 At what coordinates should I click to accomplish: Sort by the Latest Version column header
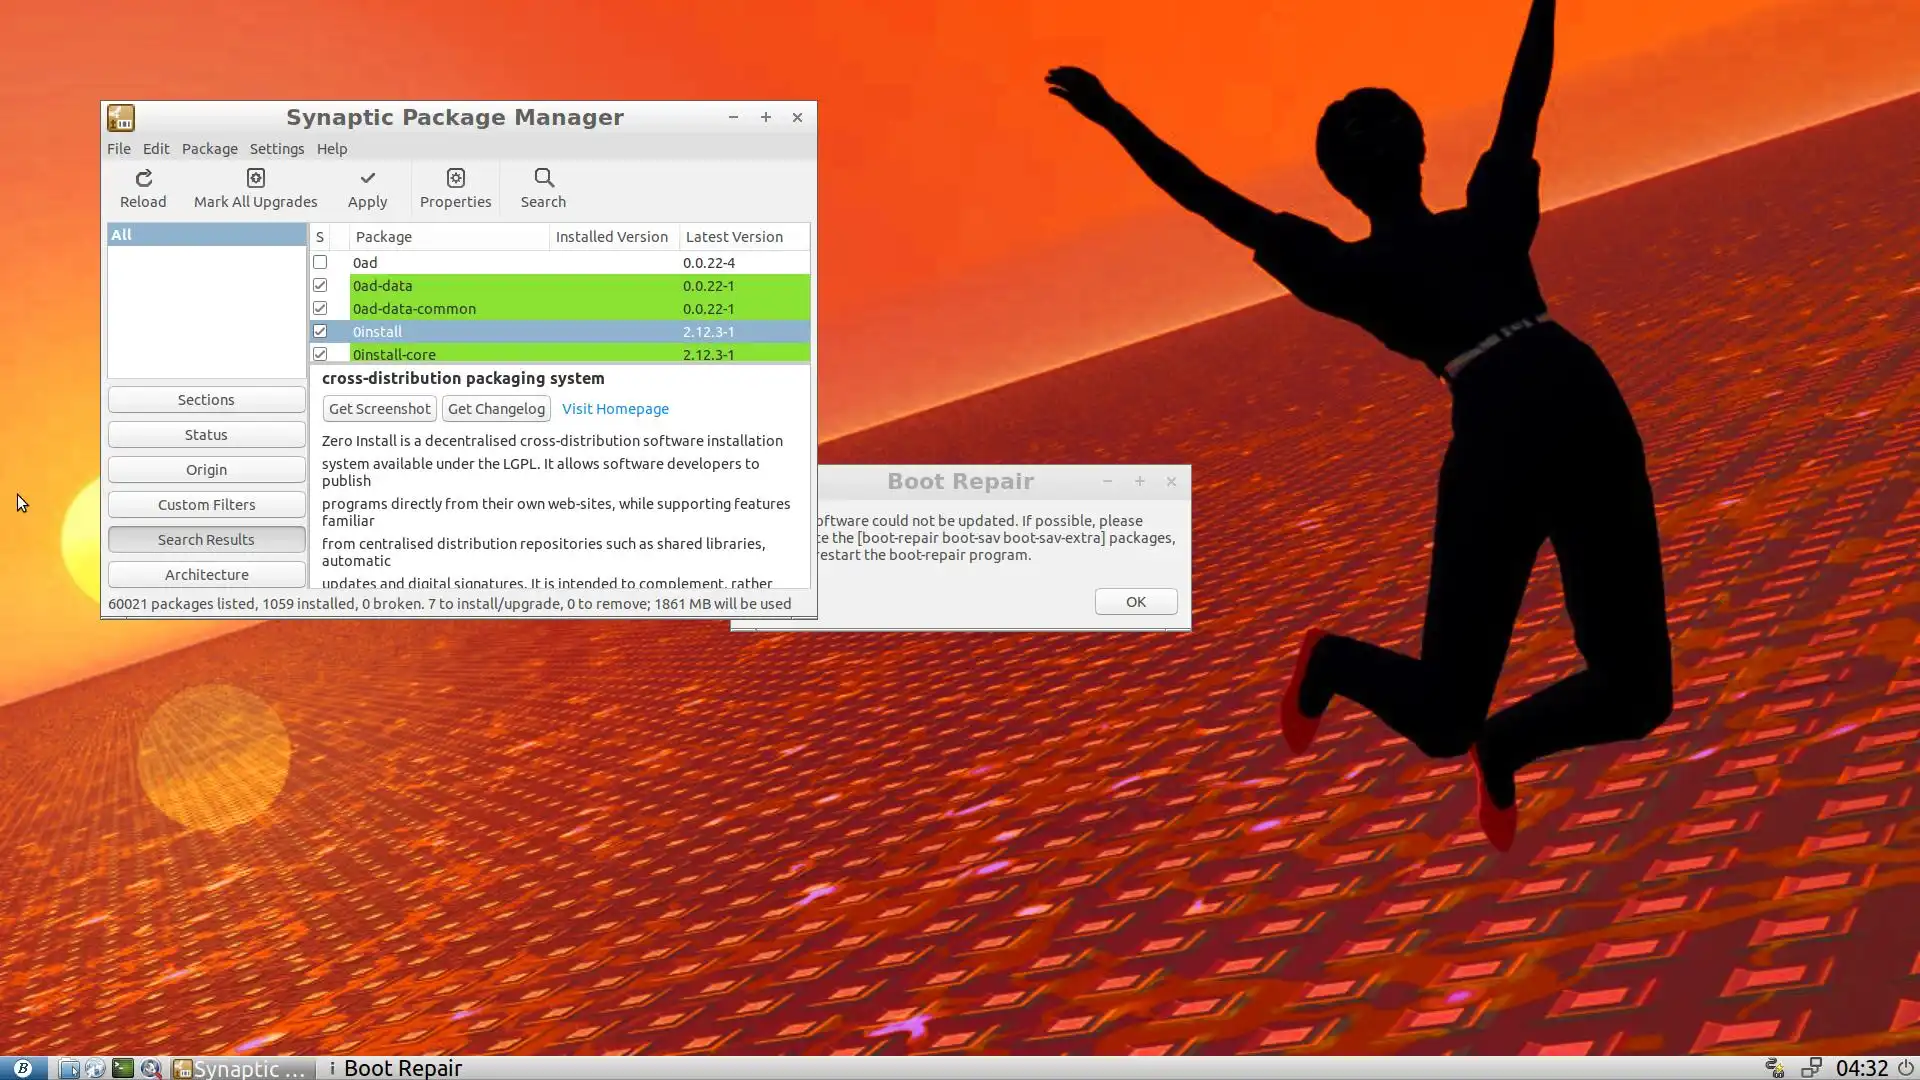(x=734, y=237)
